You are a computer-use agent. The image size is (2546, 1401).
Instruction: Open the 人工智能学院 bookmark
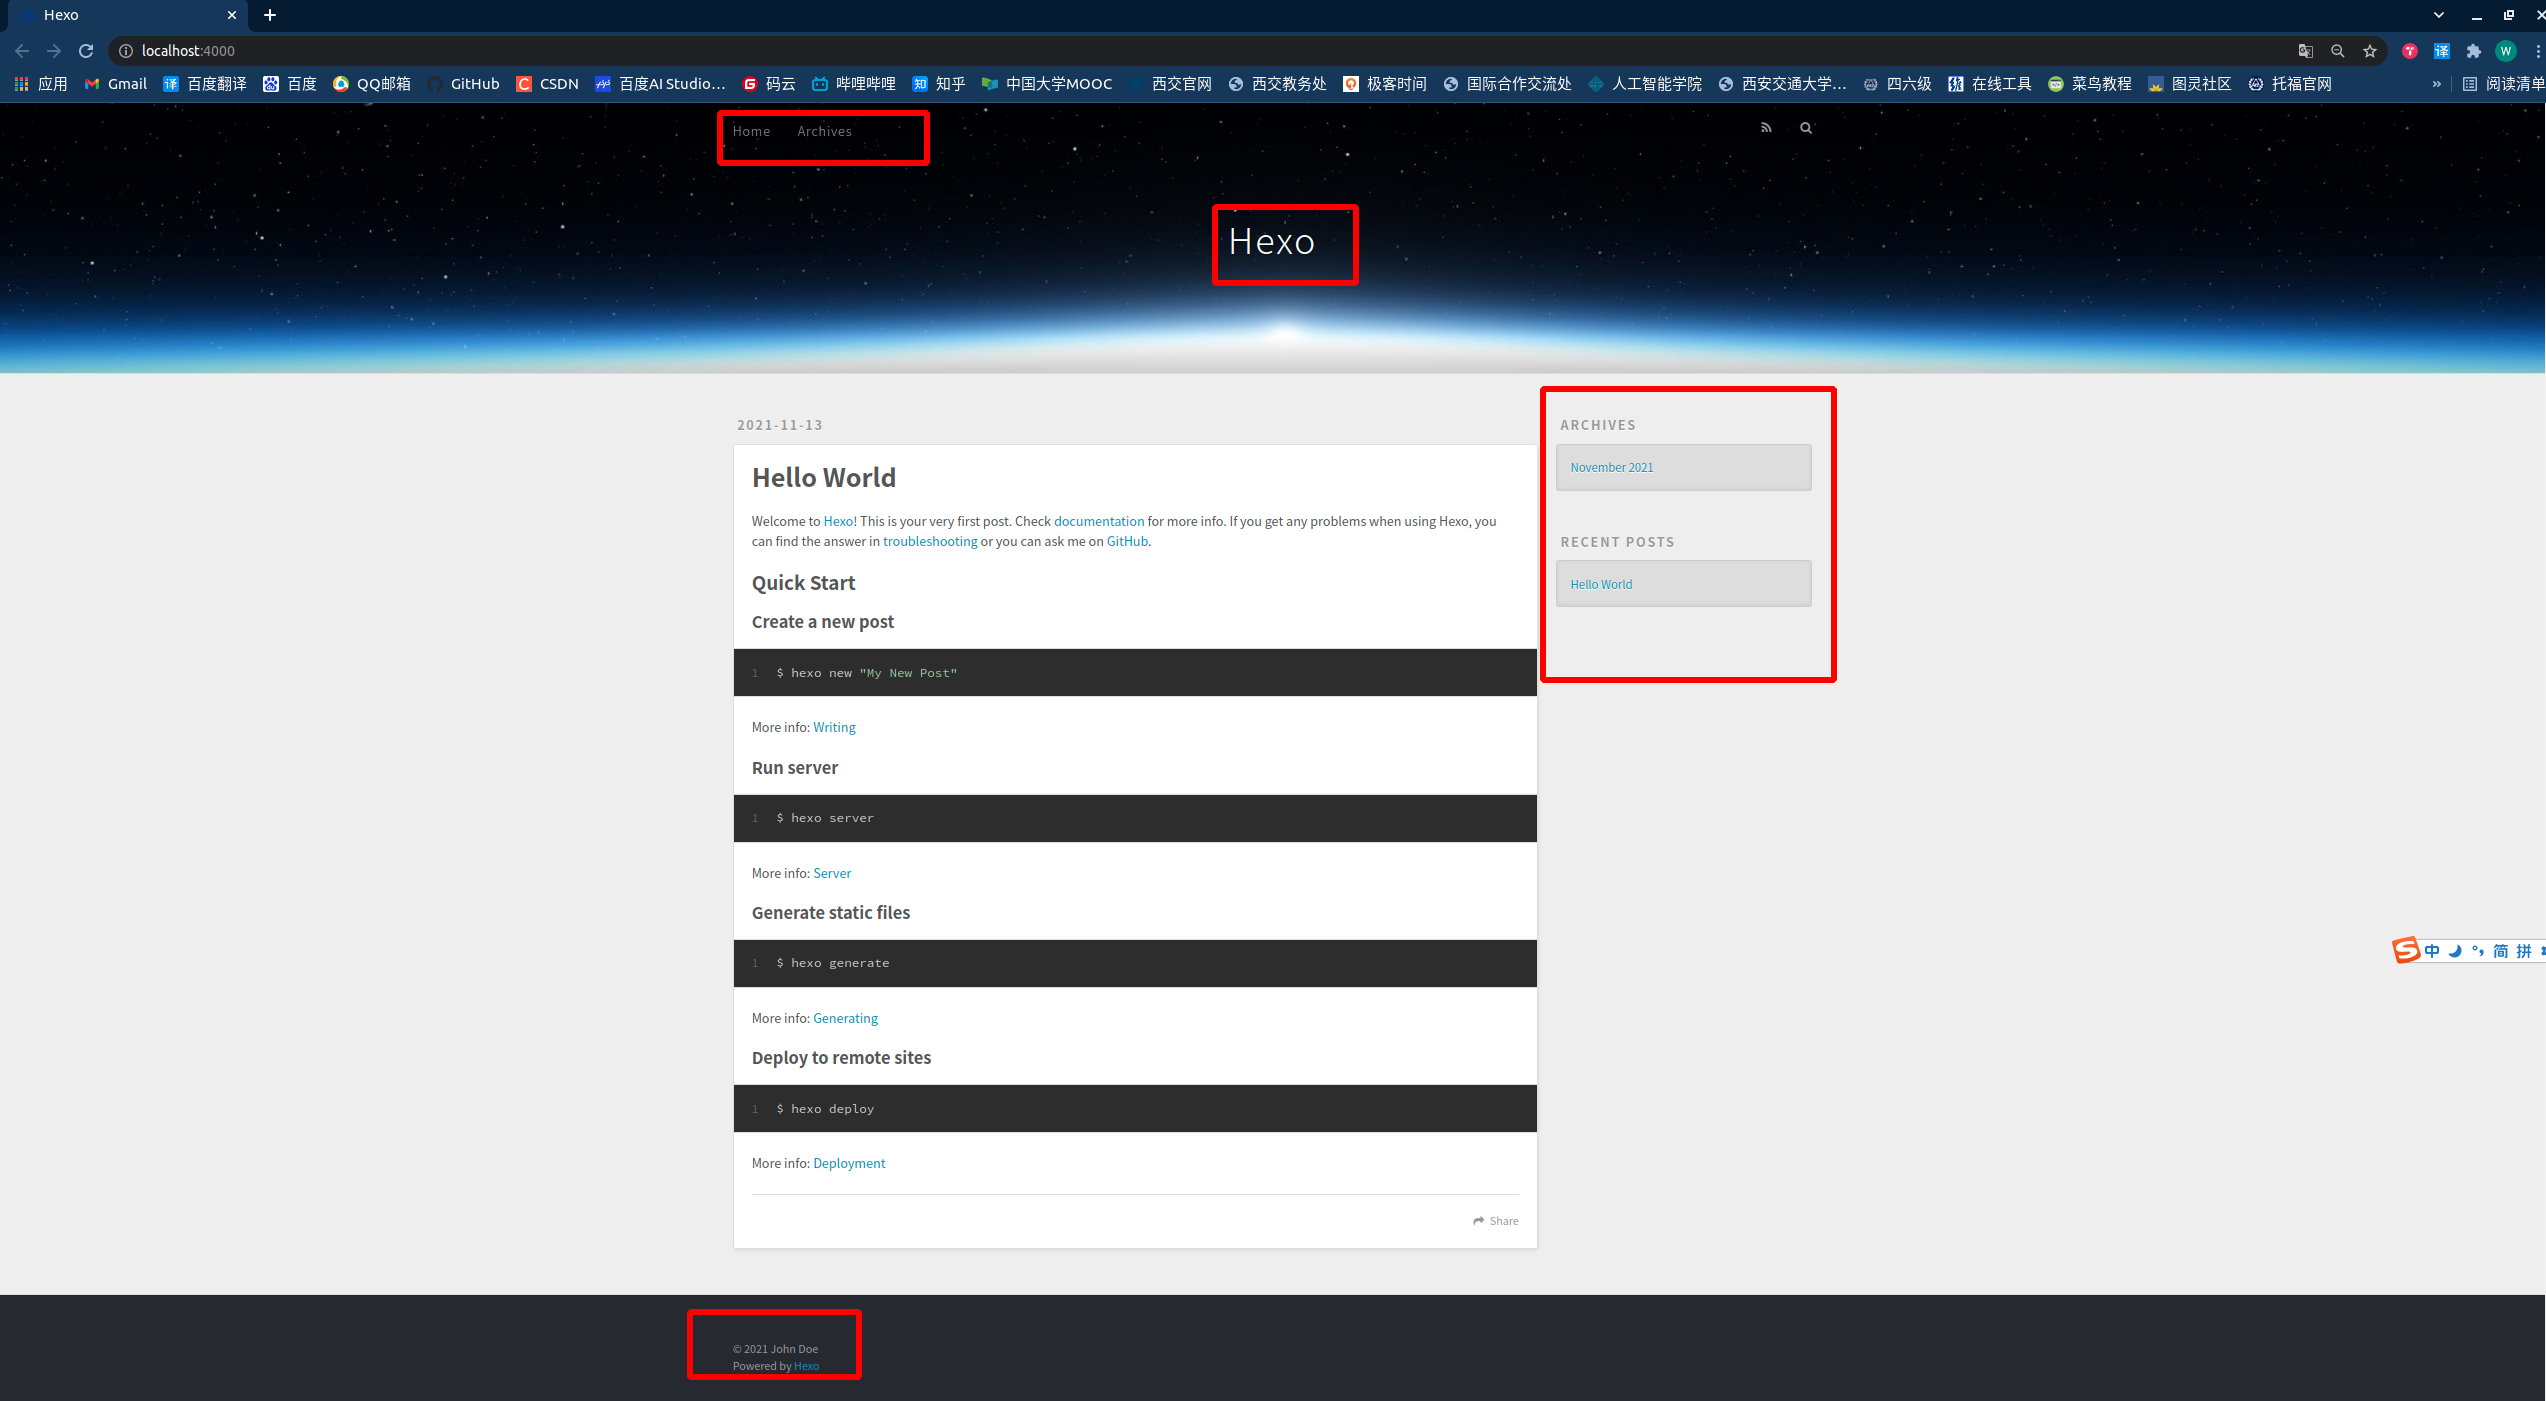point(1645,84)
